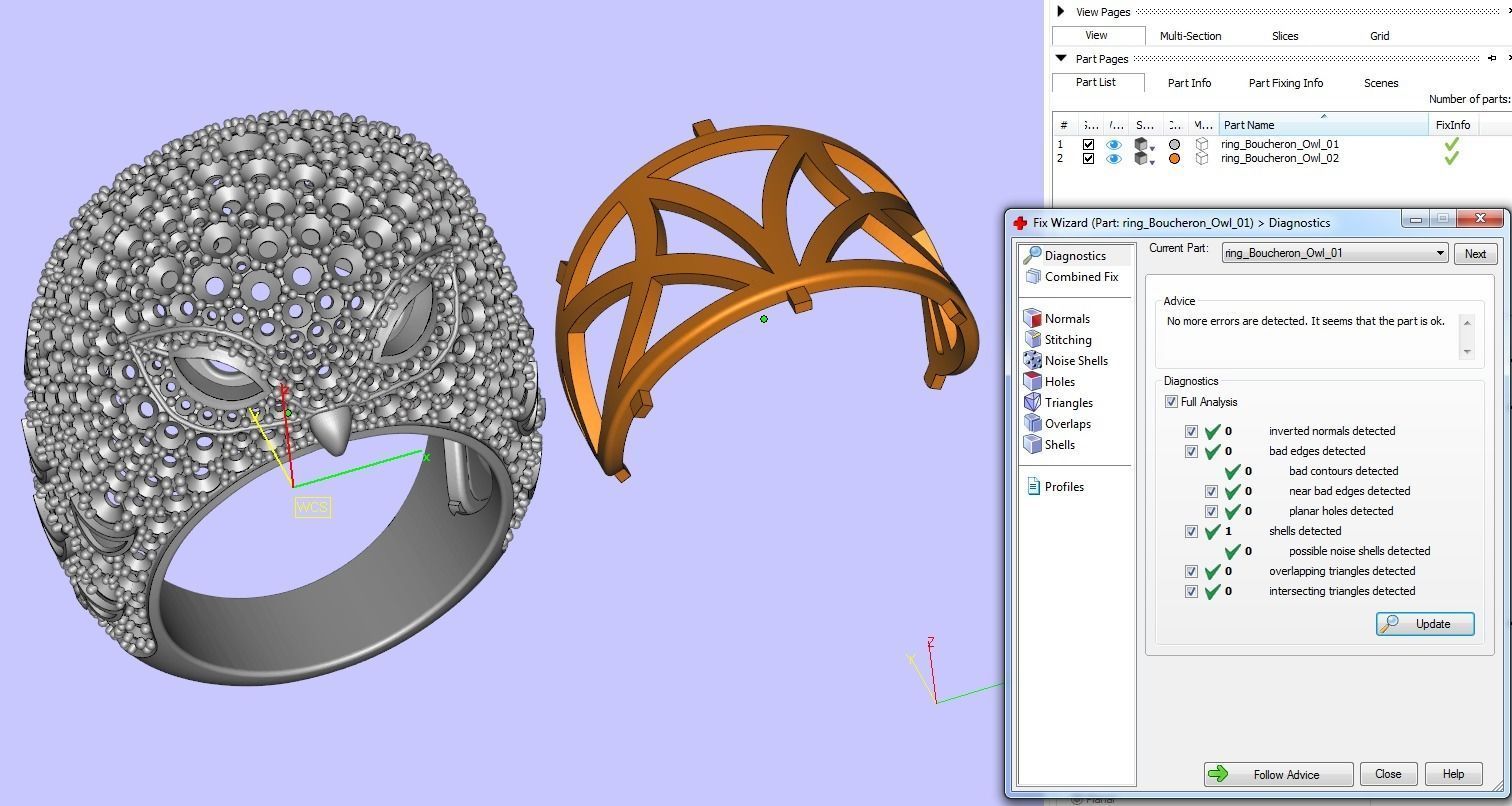Click the Help button

[x=1453, y=774]
